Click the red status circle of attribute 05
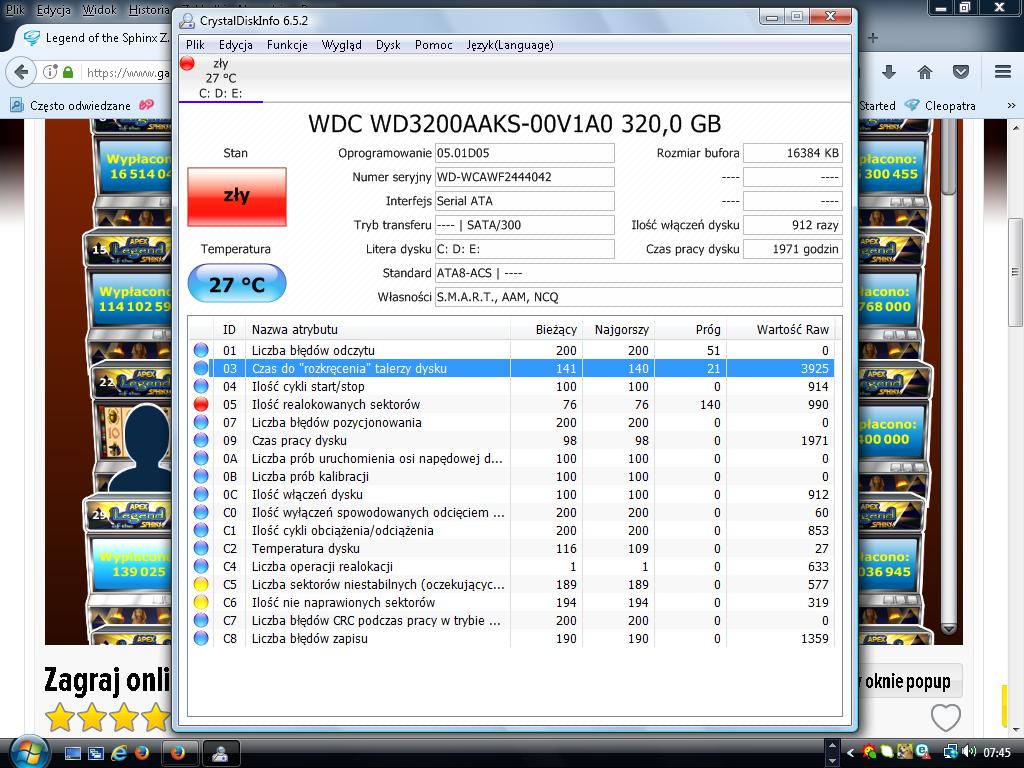 [201, 404]
